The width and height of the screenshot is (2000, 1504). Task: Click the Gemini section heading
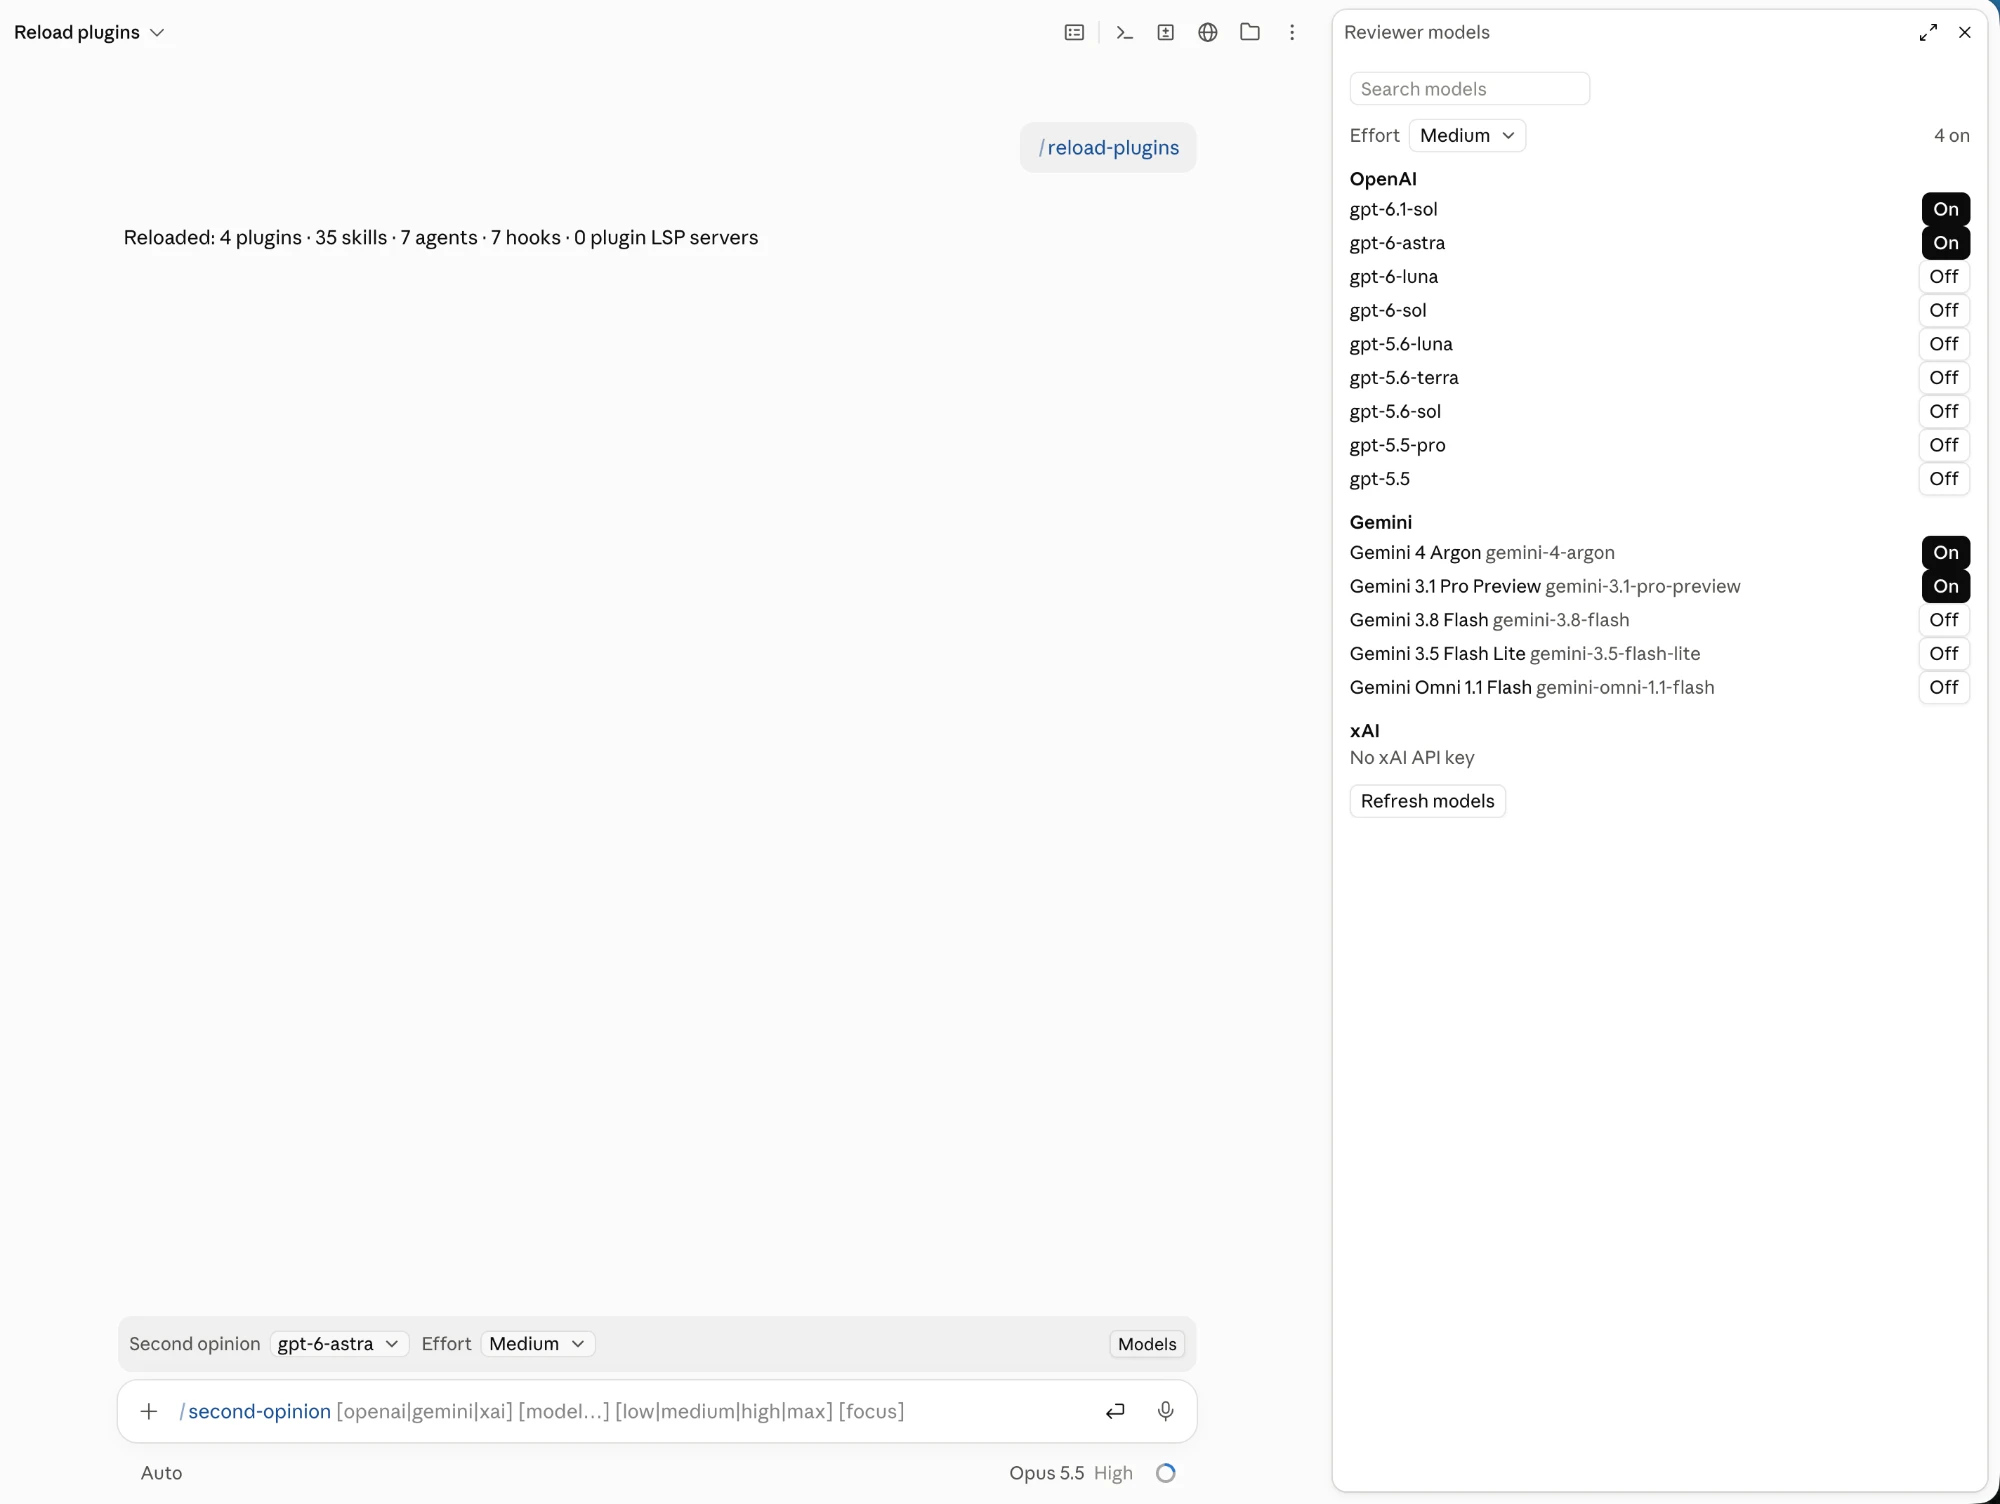[1381, 522]
